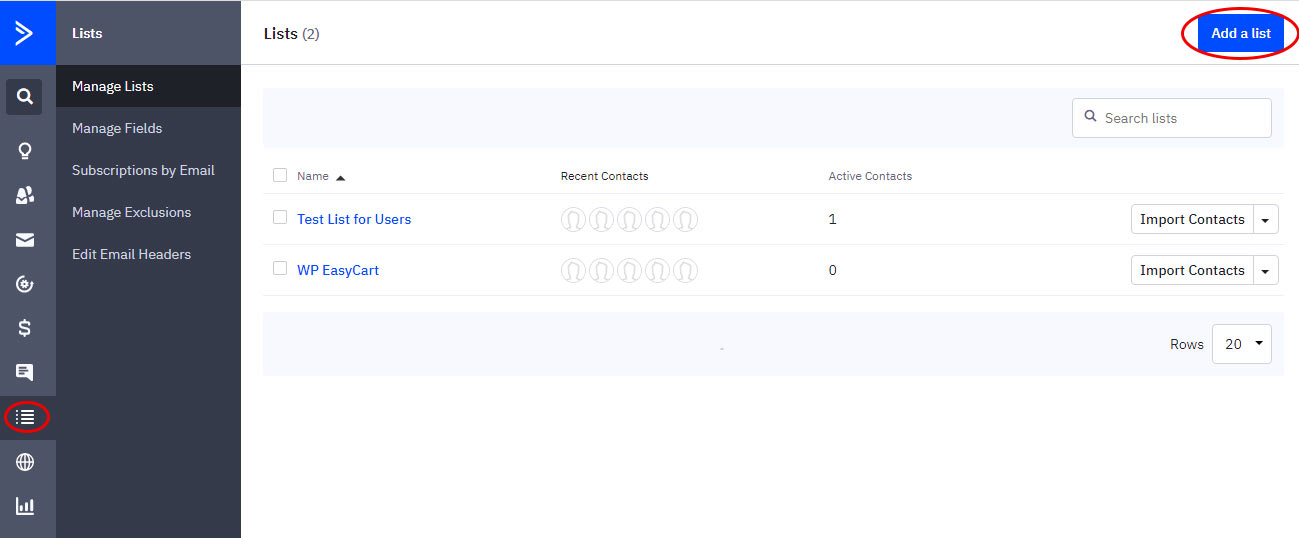Open Deals via the dollar icon
Image resolution: width=1299 pixels, height=538 pixels.
point(25,328)
